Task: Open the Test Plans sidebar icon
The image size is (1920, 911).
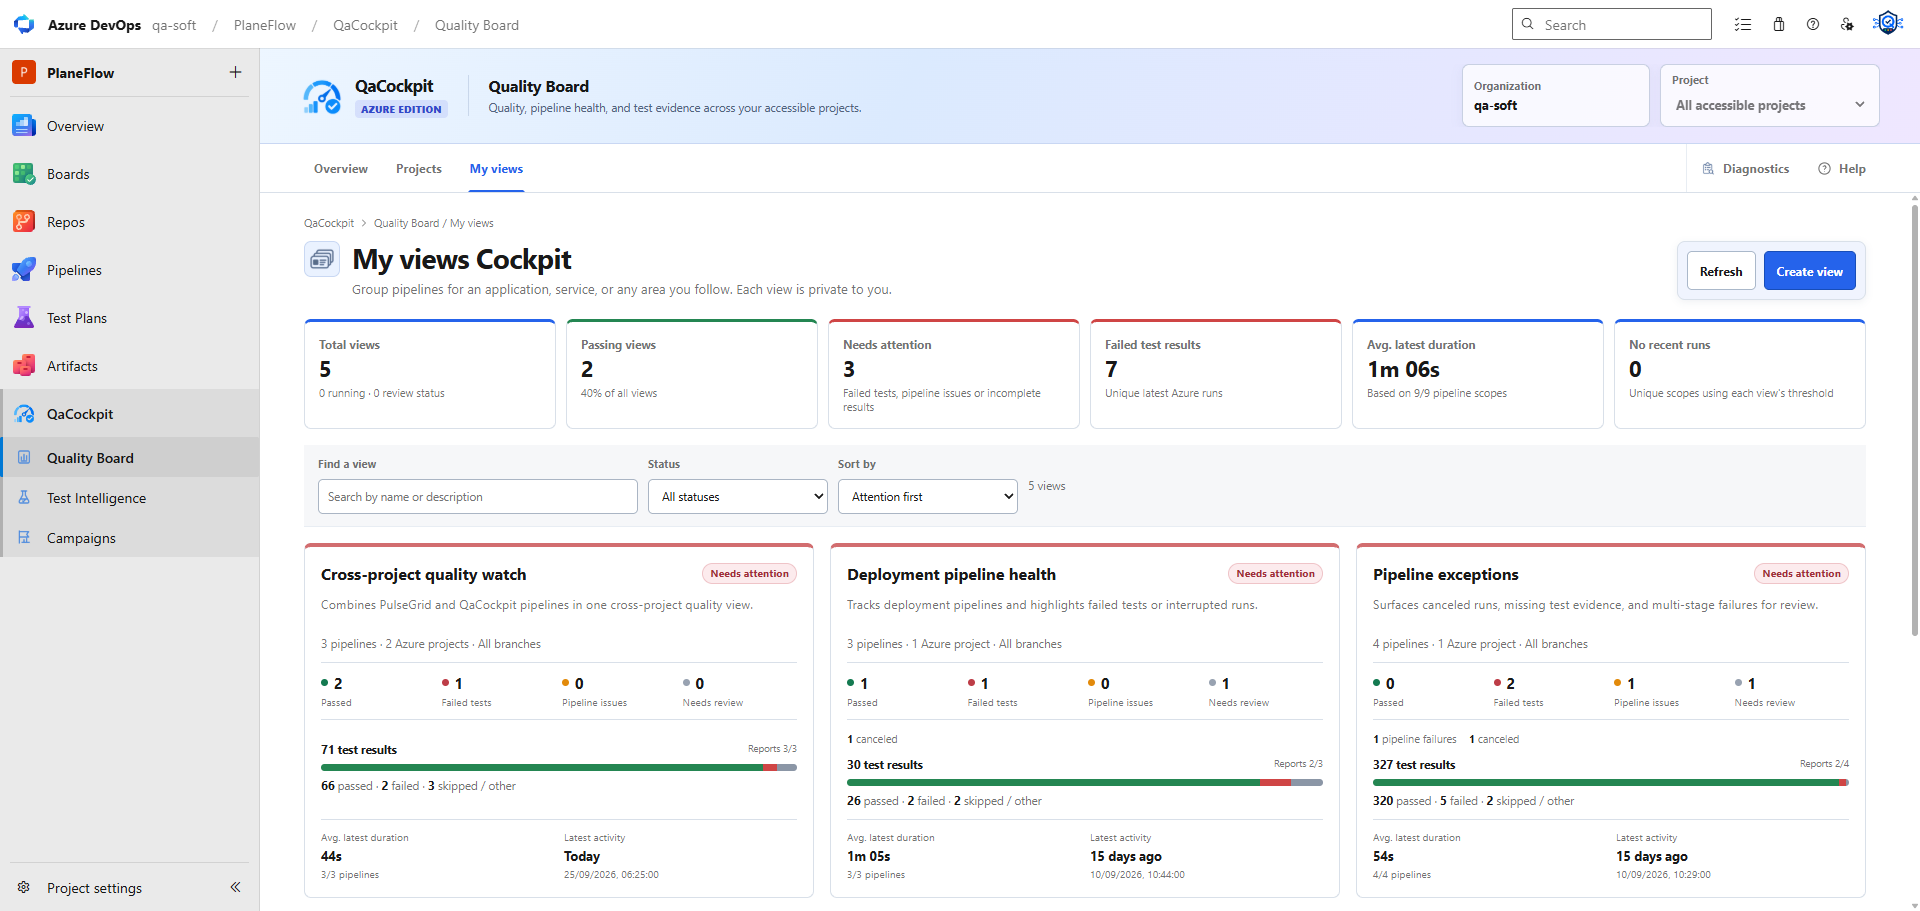Action: click(x=24, y=318)
